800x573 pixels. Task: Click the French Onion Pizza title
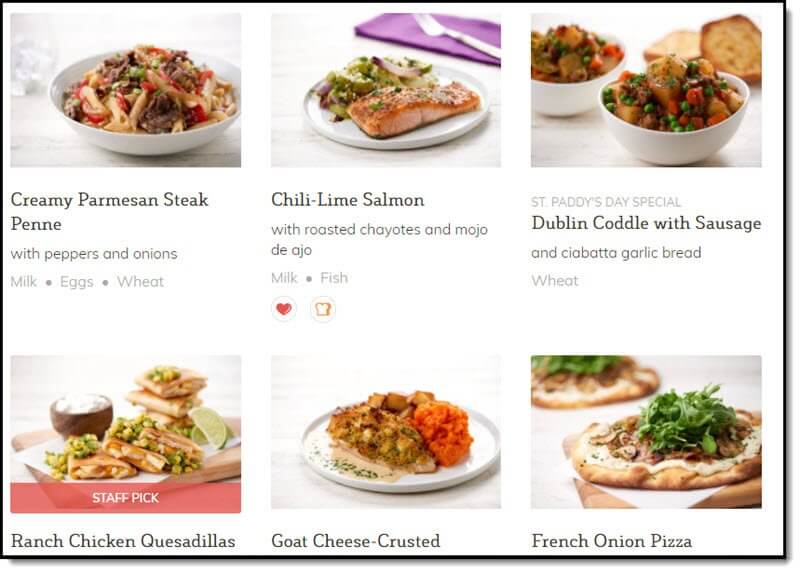pos(612,541)
